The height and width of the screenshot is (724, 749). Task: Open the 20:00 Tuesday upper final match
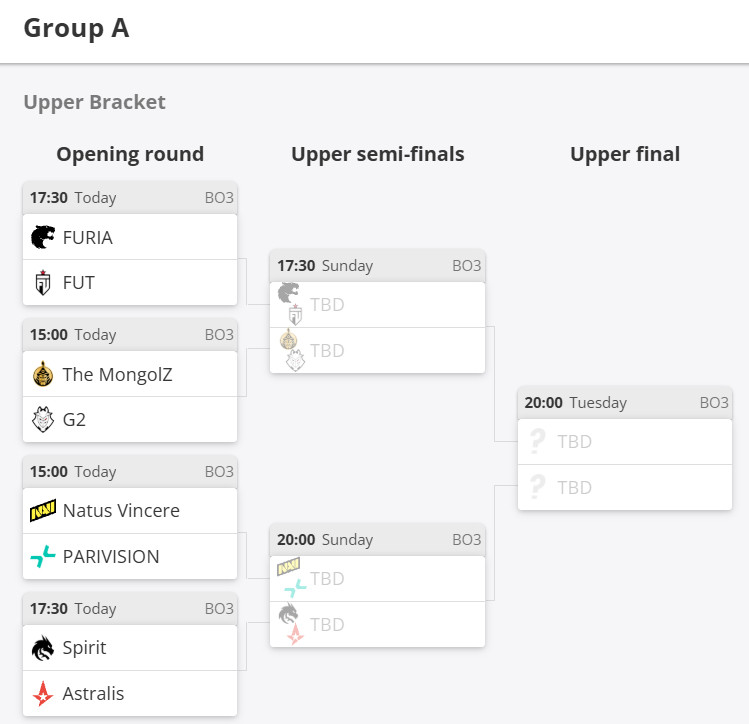(x=625, y=403)
